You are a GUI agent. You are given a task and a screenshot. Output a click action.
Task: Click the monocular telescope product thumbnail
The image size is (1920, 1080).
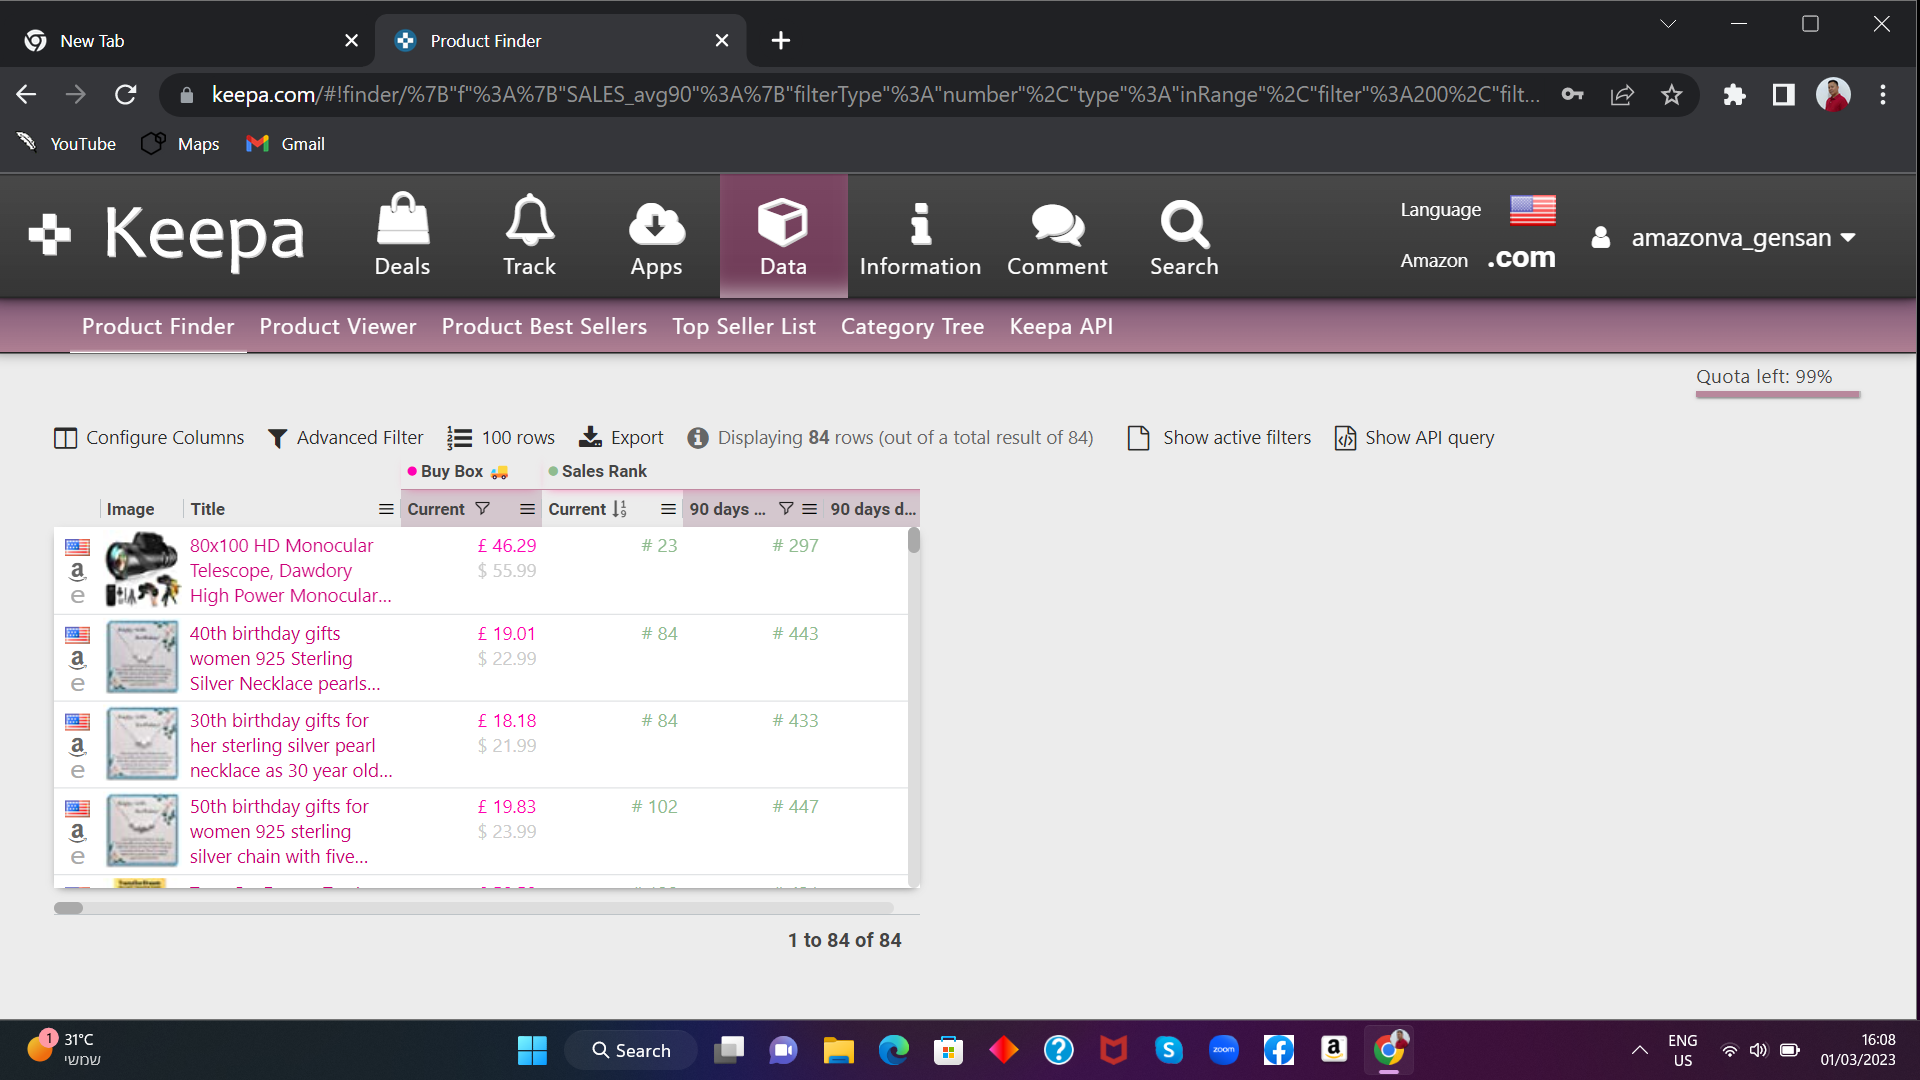click(x=142, y=569)
